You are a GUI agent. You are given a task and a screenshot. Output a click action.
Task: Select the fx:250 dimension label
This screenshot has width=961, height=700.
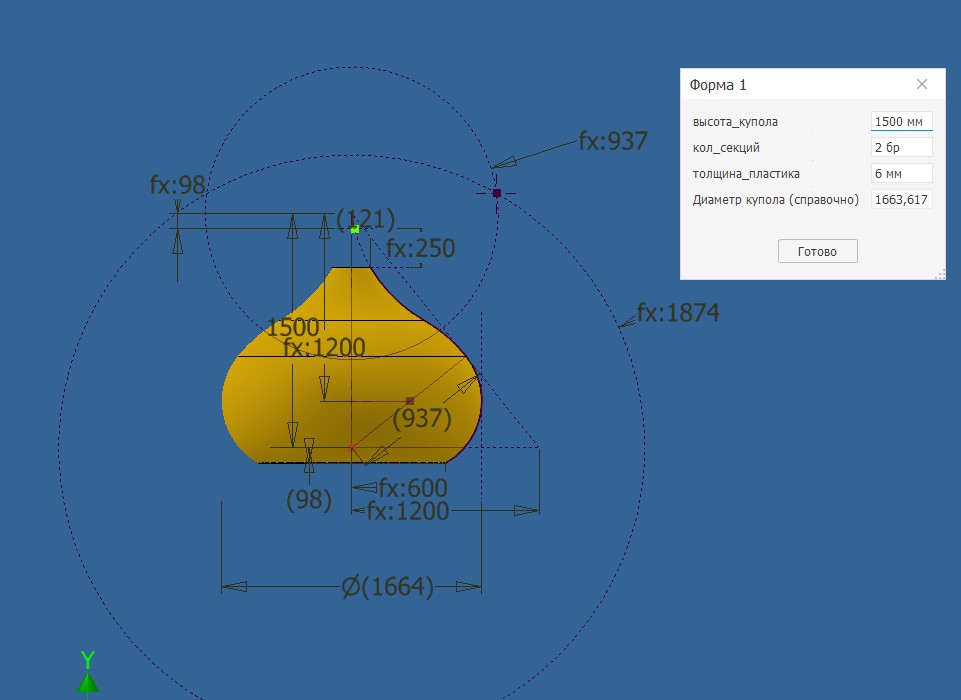click(420, 248)
